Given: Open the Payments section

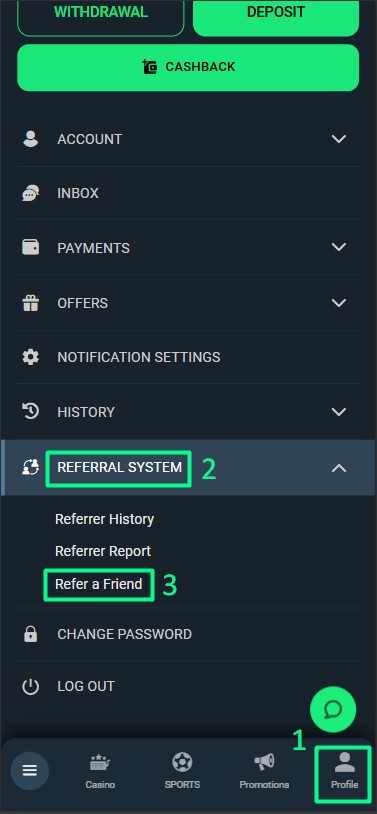Looking at the screenshot, I should (x=188, y=248).
